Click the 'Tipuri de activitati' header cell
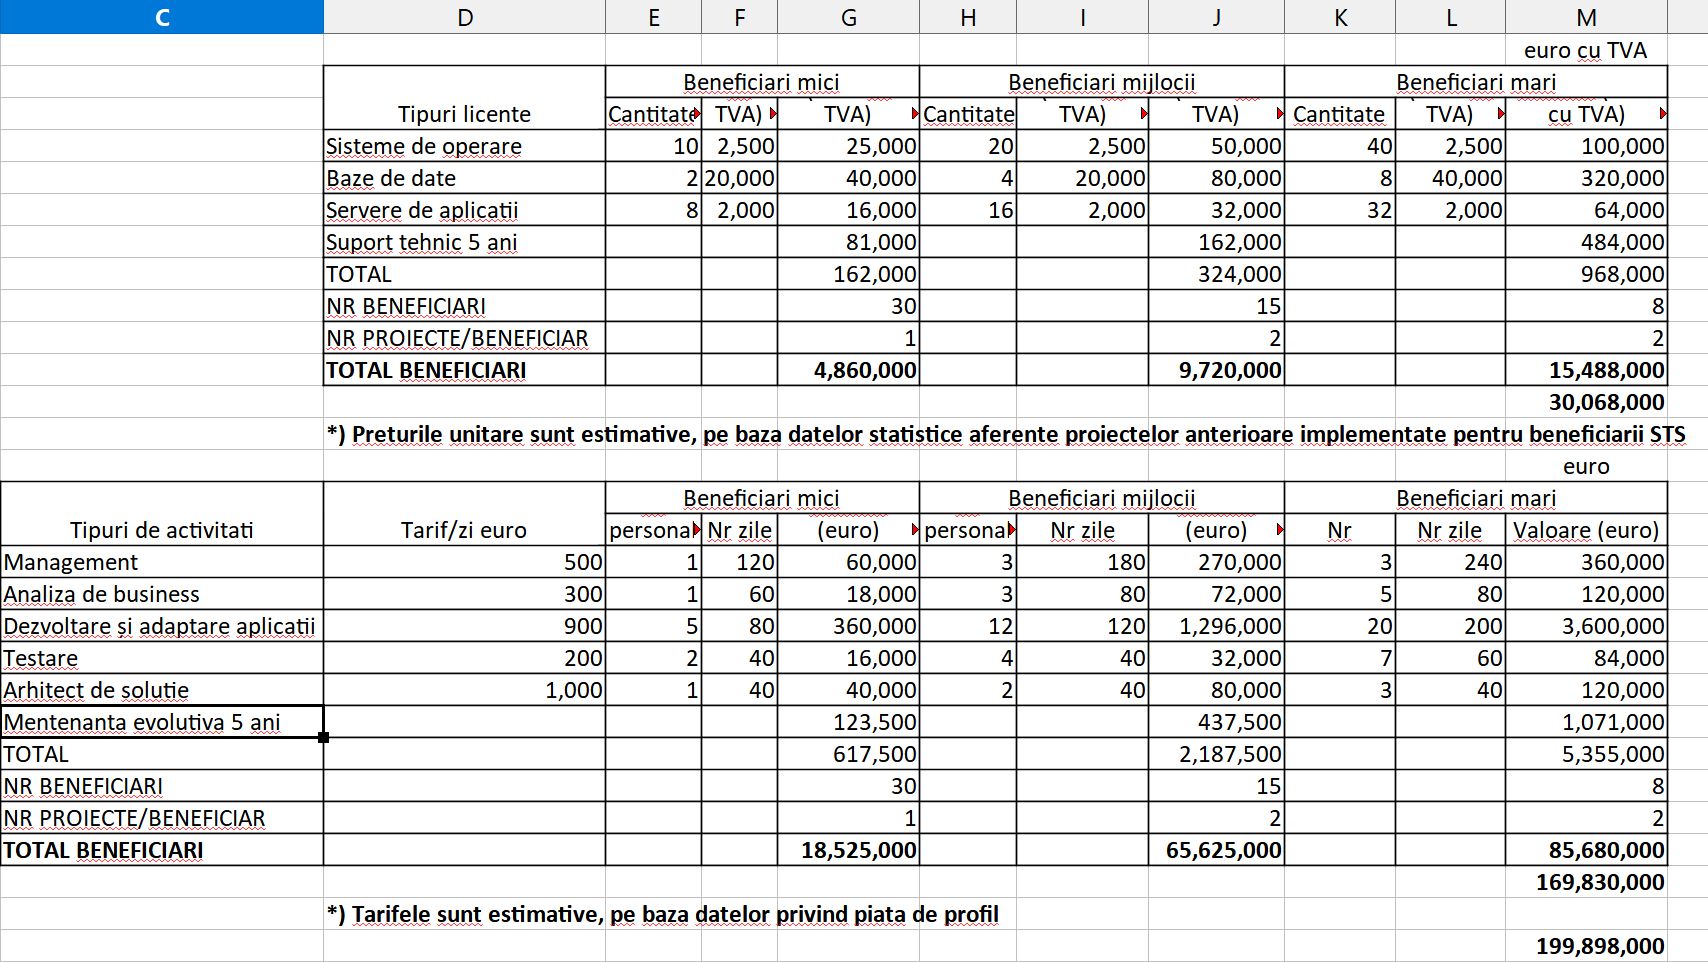This screenshot has width=1708, height=962. pyautogui.click(x=162, y=530)
